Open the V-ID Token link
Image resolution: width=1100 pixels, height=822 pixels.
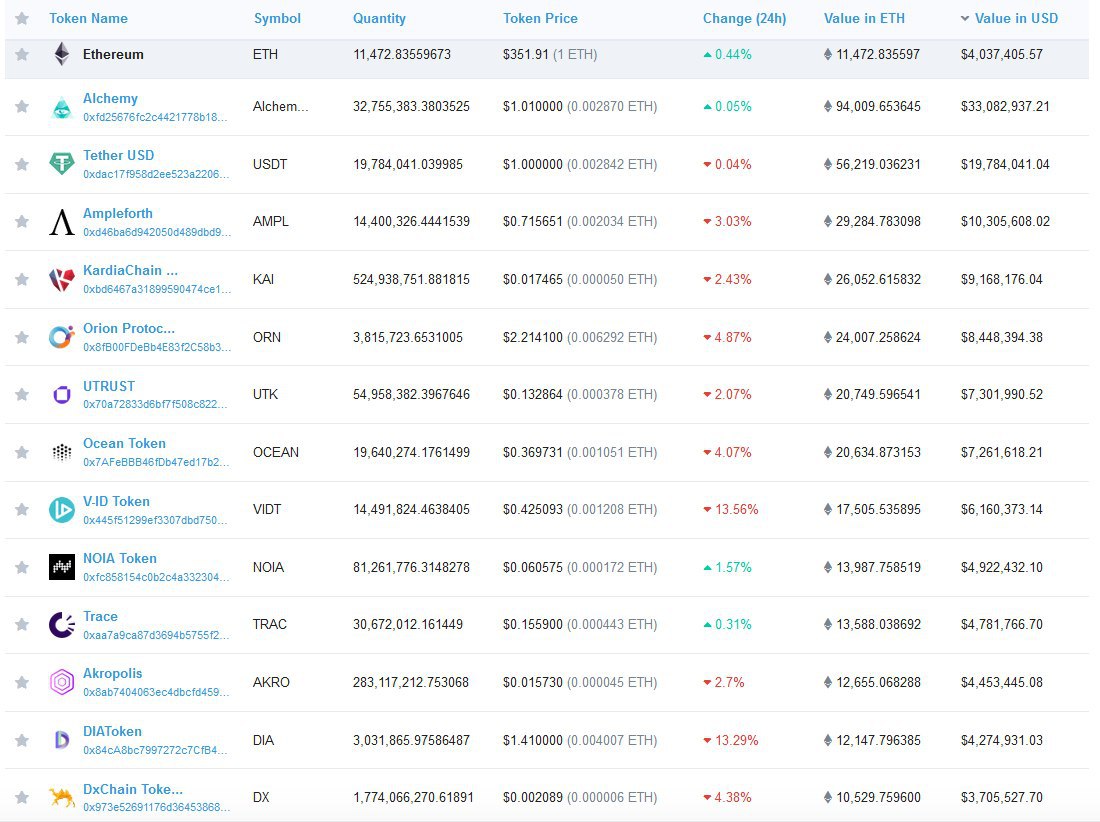point(116,501)
